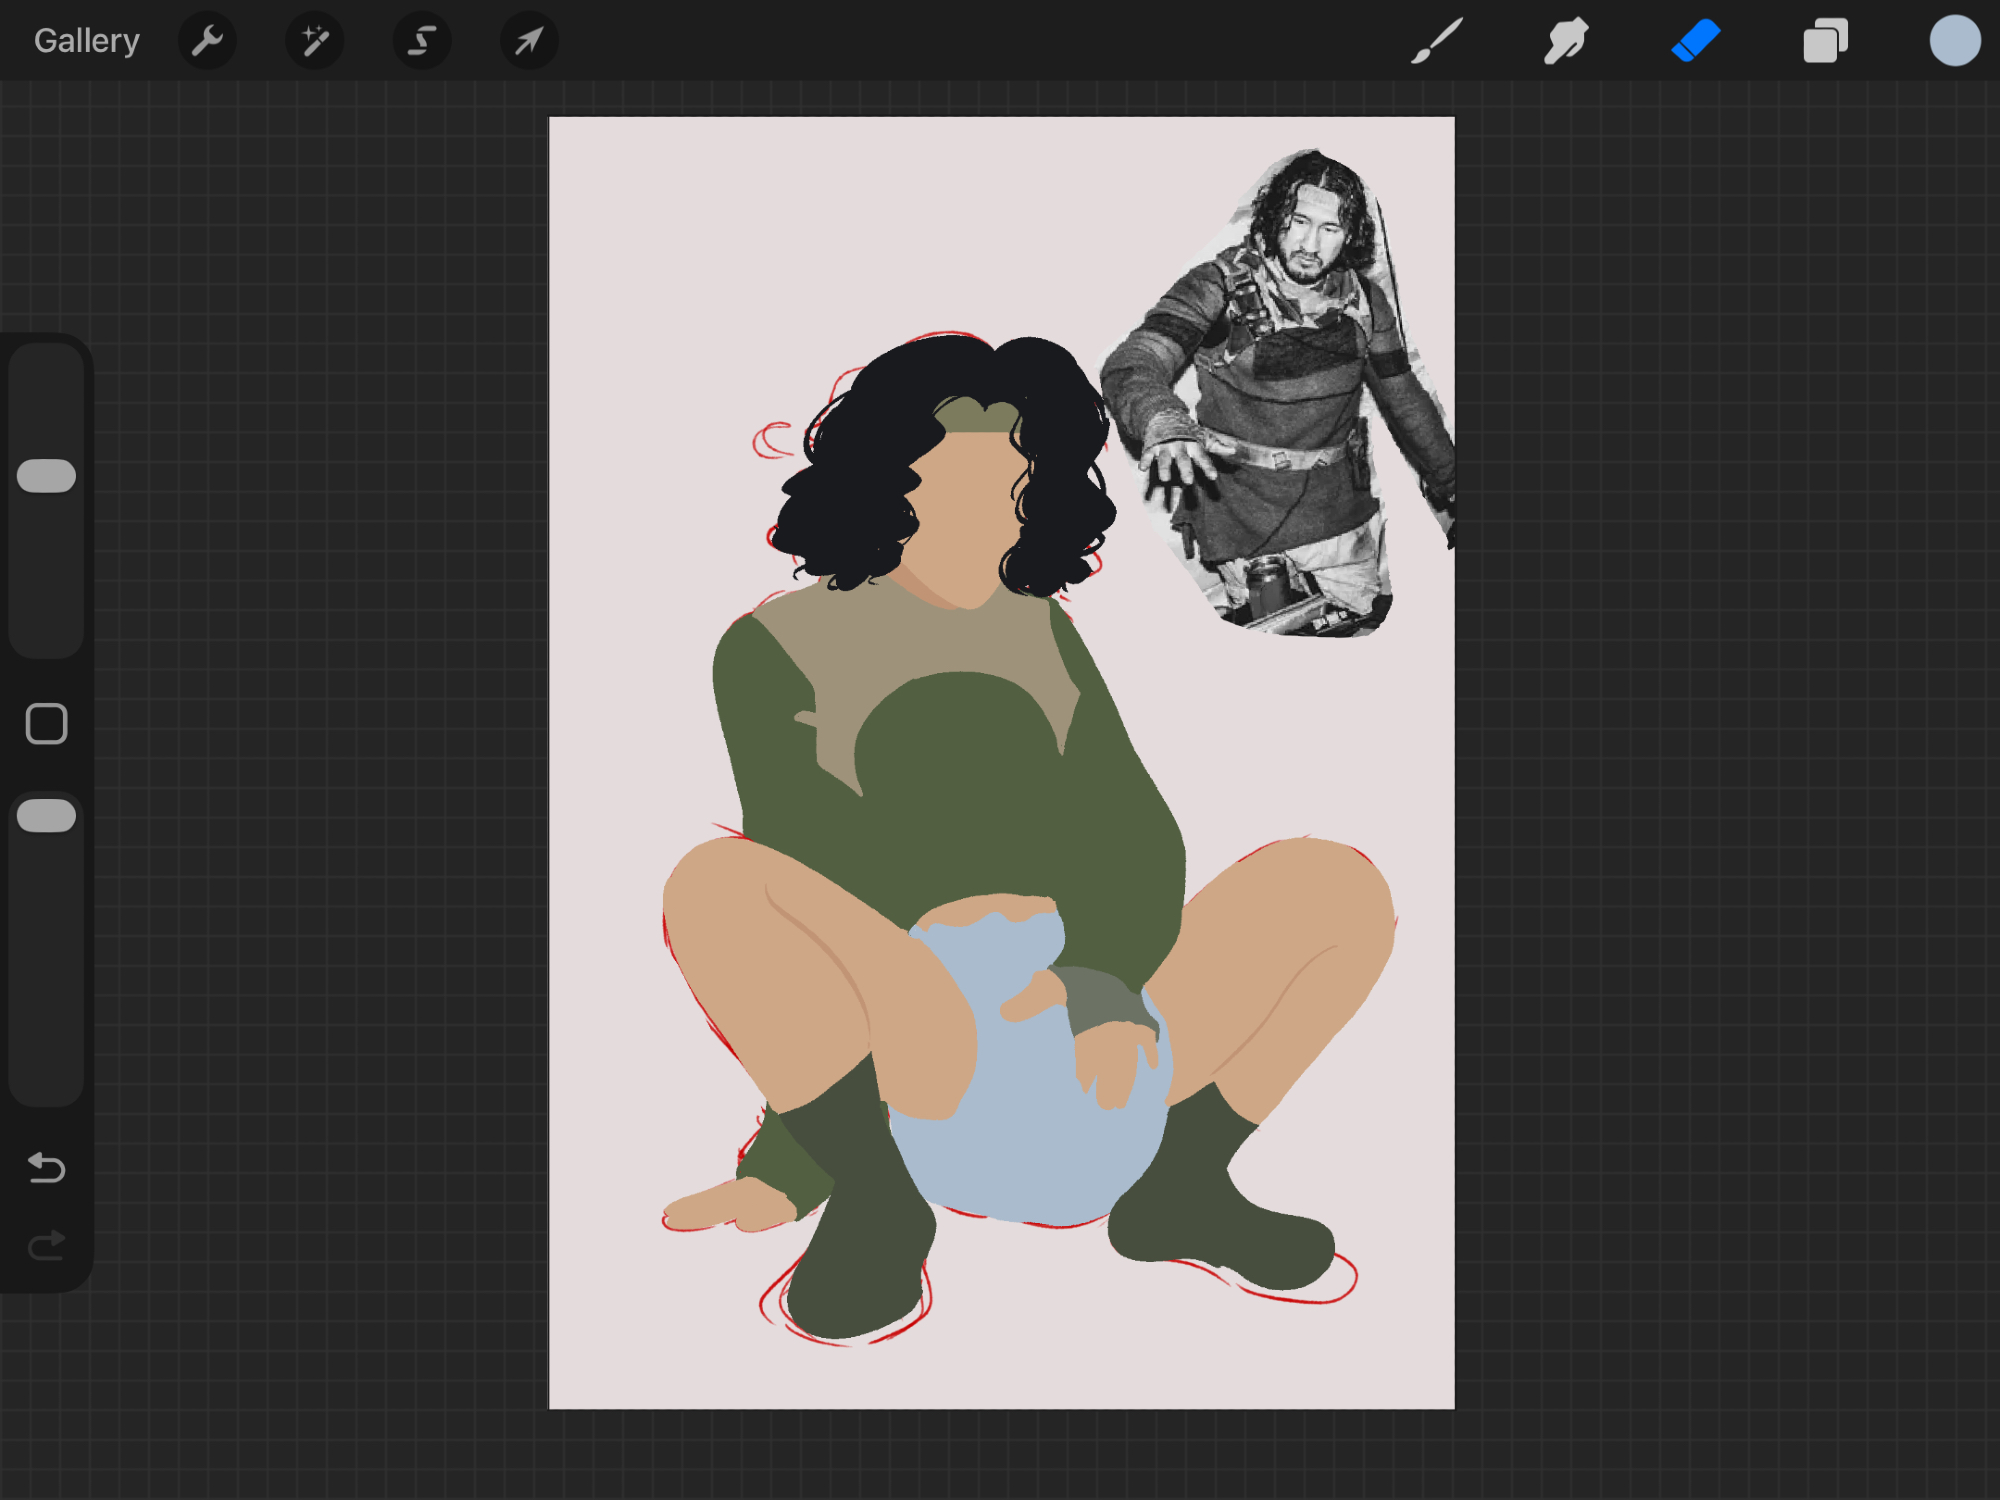Undo the last stroke

click(47, 1167)
